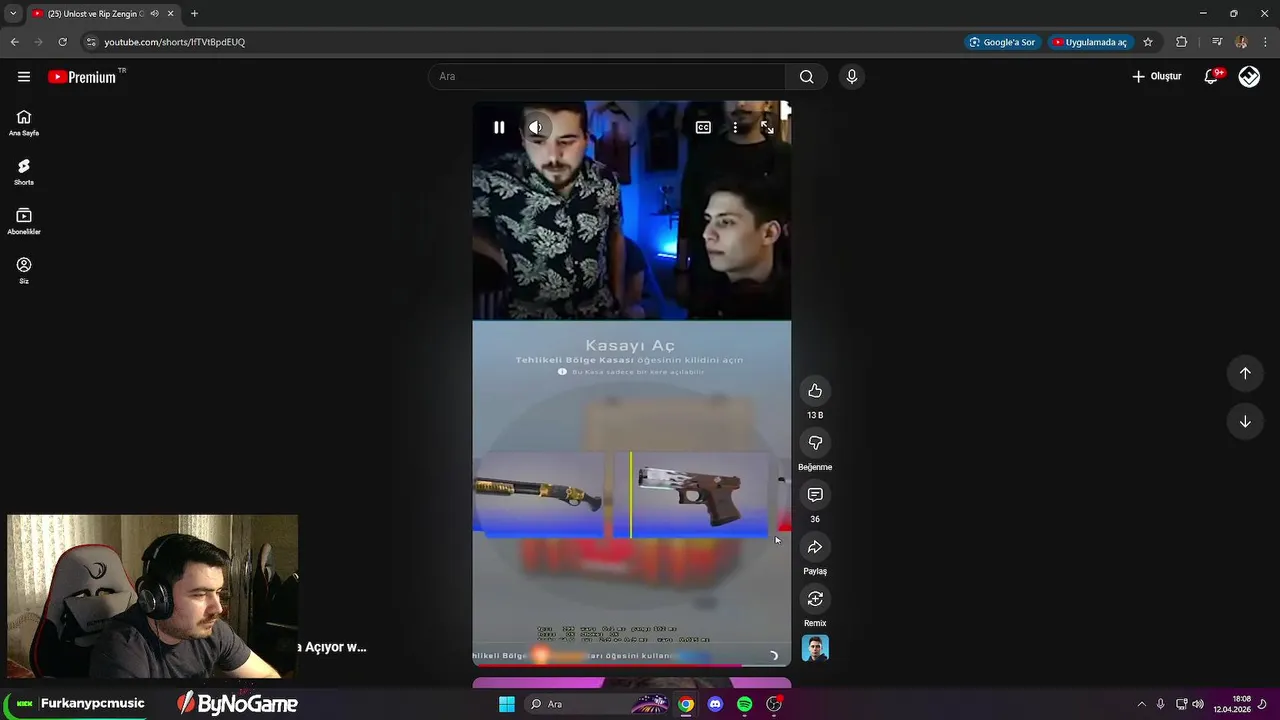Viewport: 1280px width, 720px height.
Task: Share the short via Paylaş
Action: (815, 547)
